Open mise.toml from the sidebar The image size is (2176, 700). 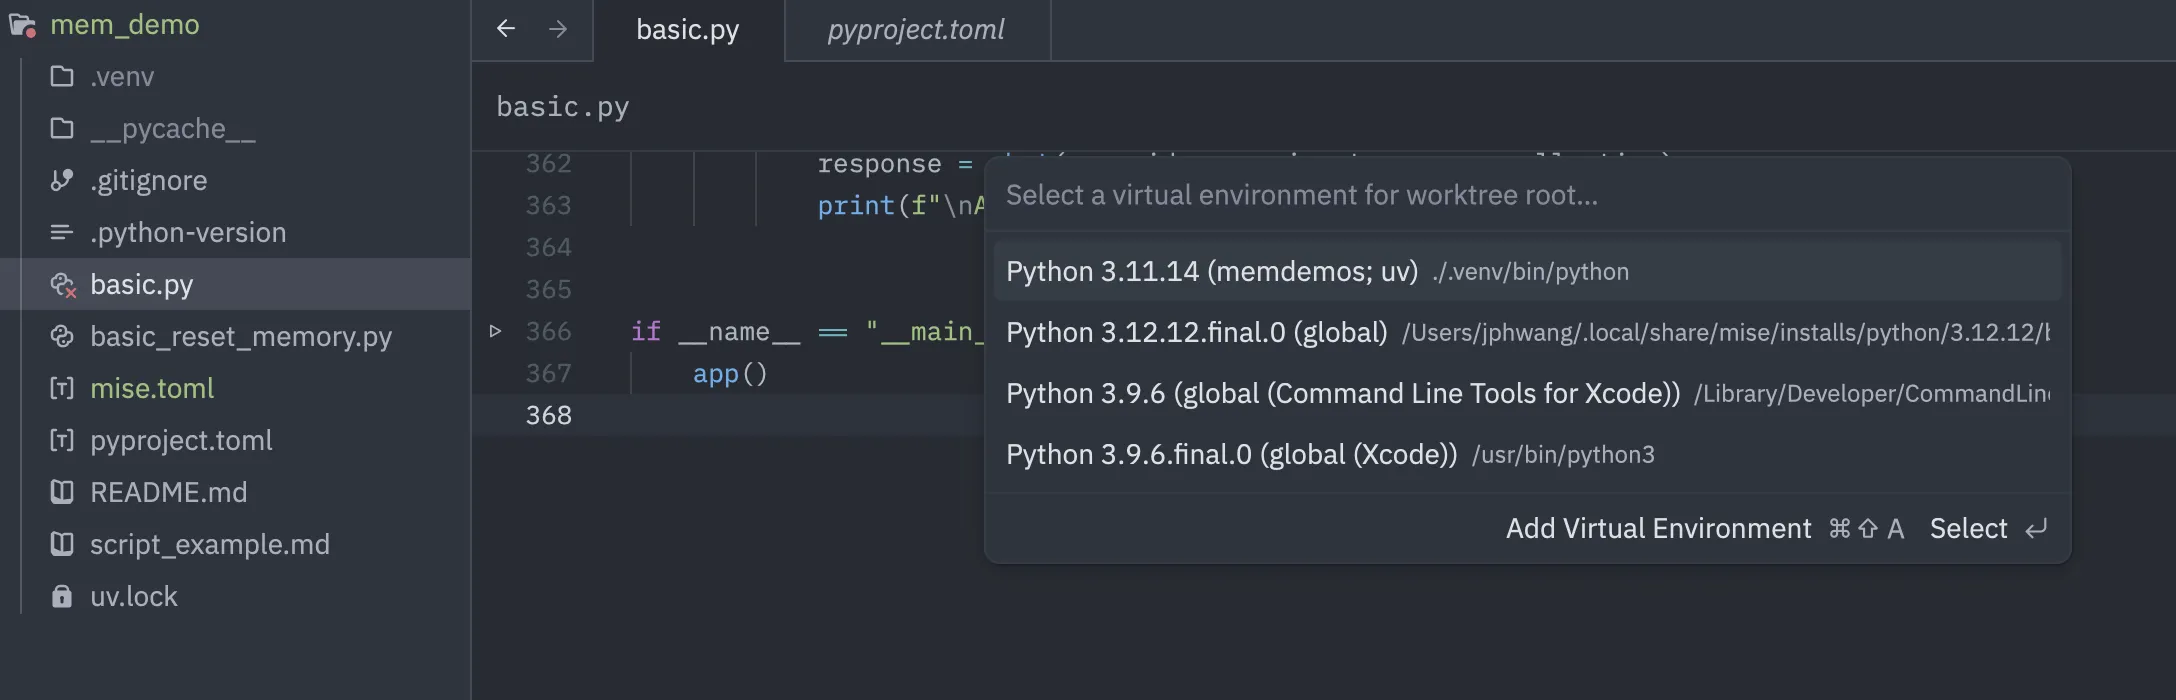coord(236,388)
